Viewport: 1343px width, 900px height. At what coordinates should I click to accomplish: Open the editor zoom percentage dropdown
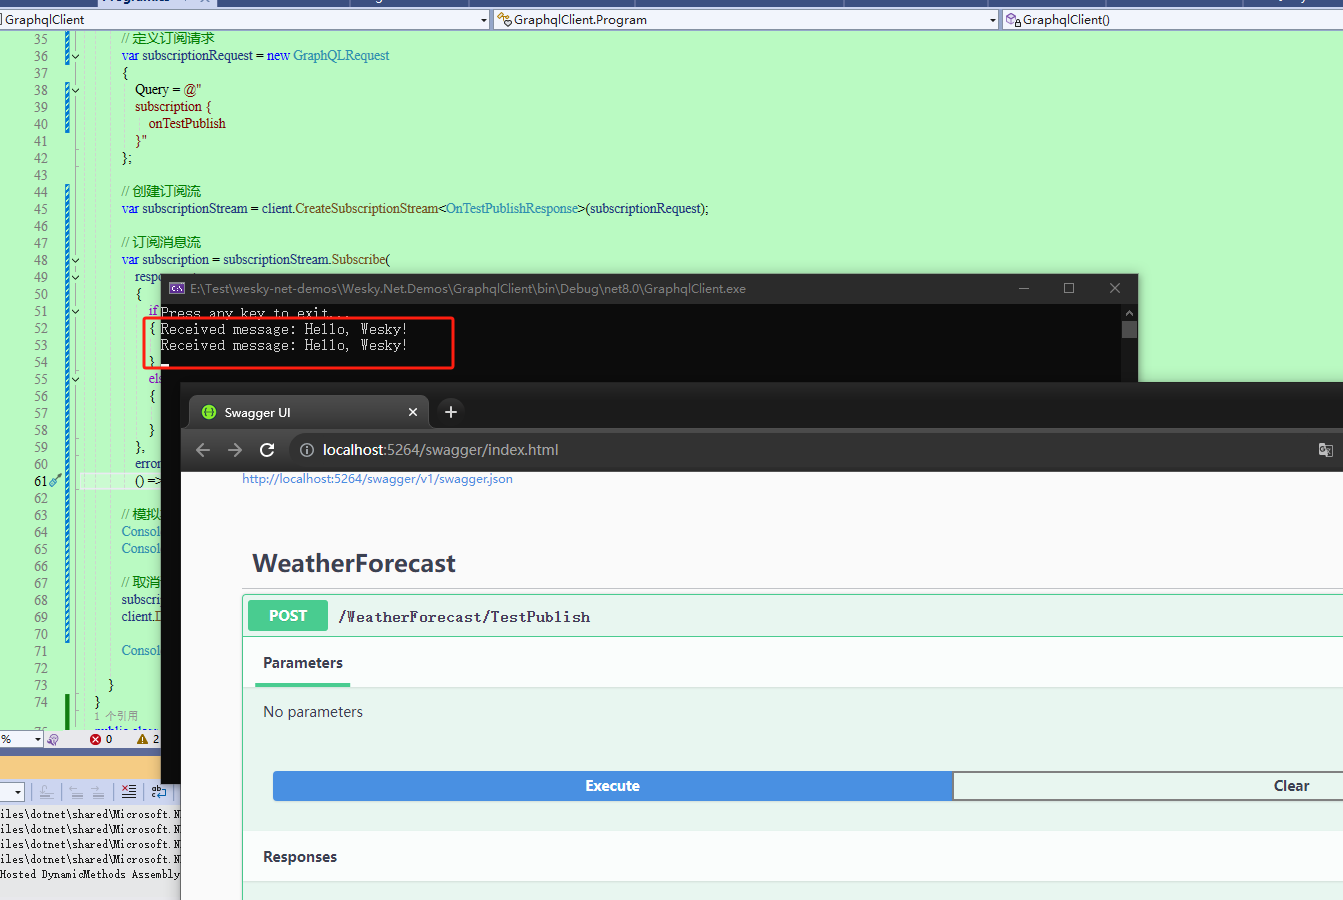(21, 739)
